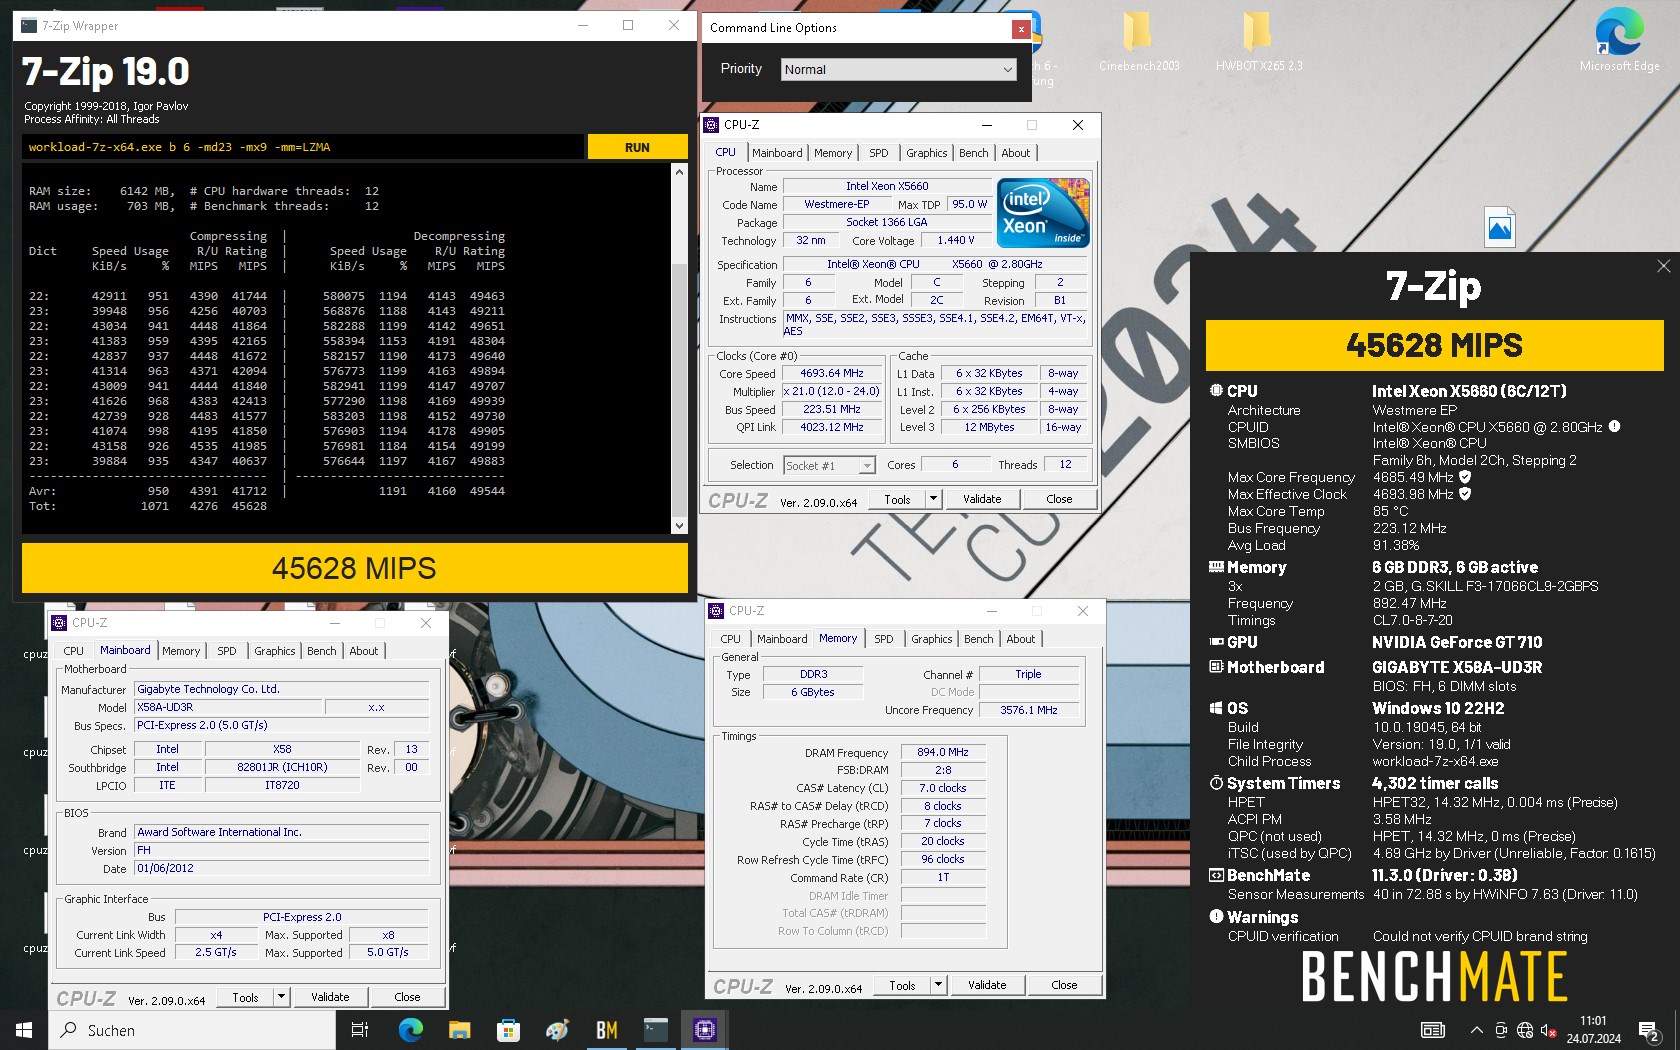Click the GPU card icon in BenchMate panel

click(1216, 642)
